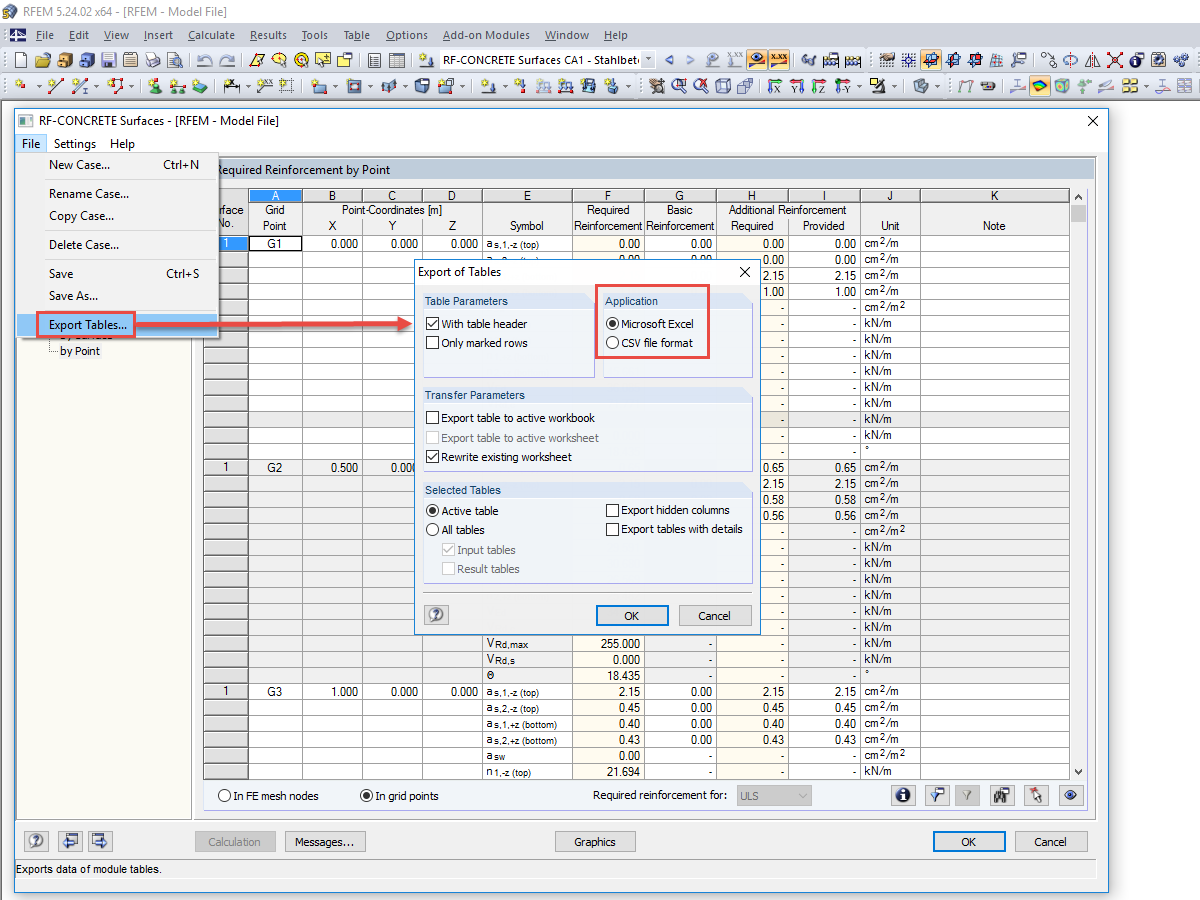Click the Open folder icon in main toolbar
Screen dimensions: 1200x900
[x=43, y=60]
